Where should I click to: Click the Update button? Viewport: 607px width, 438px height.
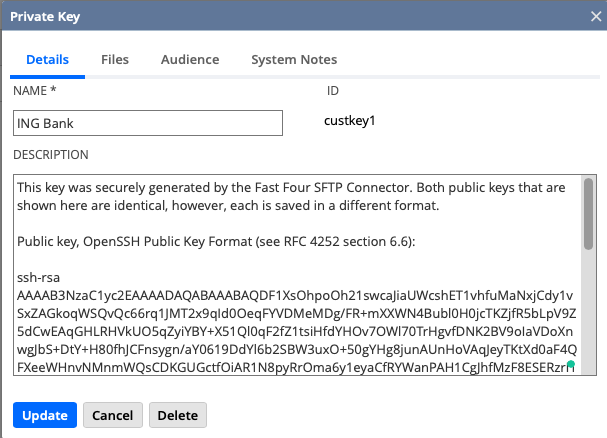pyautogui.click(x=45, y=415)
